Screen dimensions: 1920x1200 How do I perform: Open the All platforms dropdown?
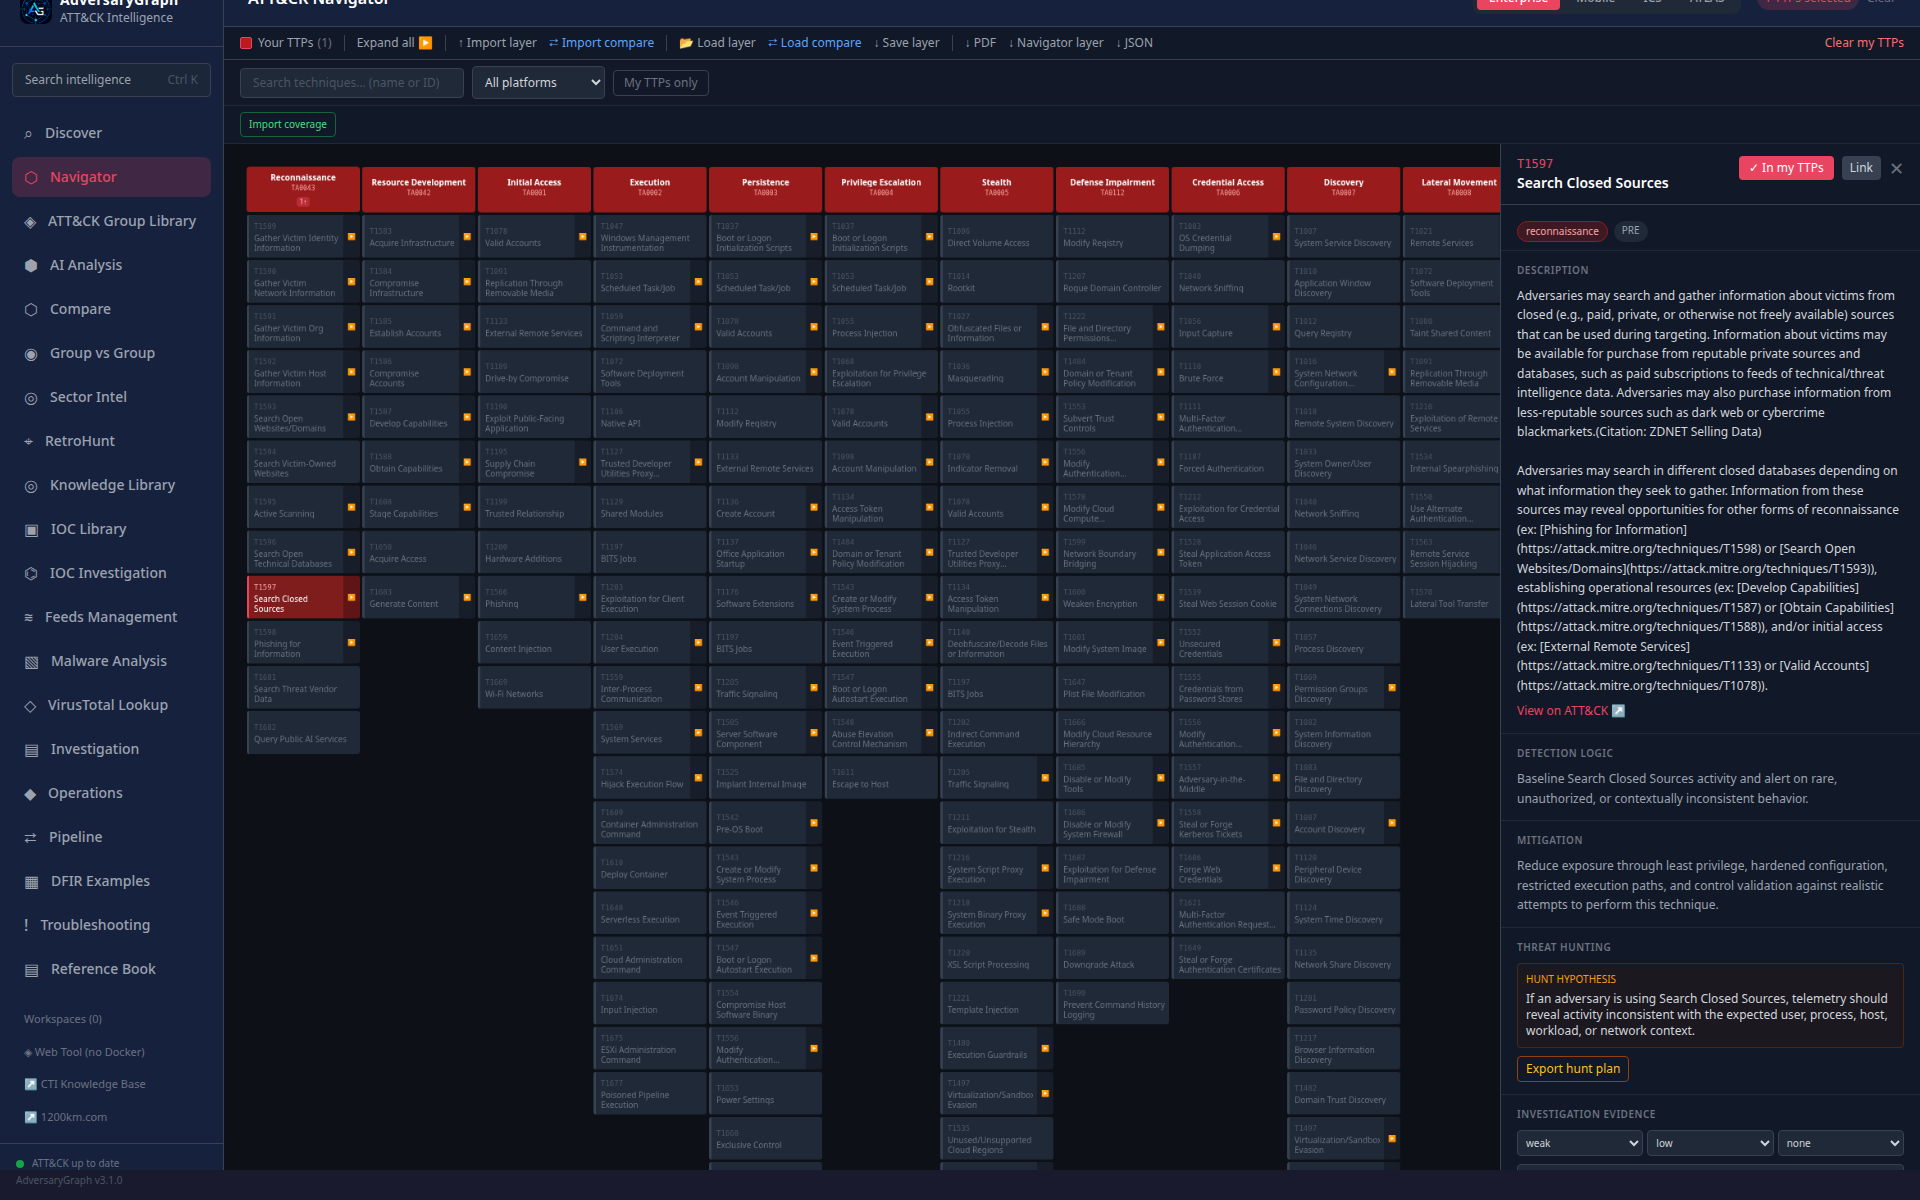(x=538, y=83)
